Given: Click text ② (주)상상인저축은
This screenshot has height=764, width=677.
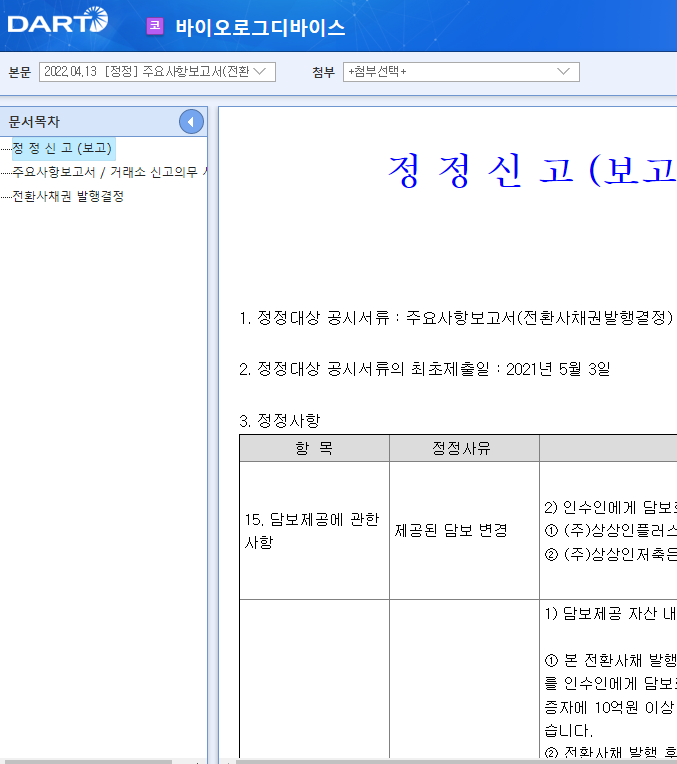Looking at the screenshot, I should pos(611,554).
